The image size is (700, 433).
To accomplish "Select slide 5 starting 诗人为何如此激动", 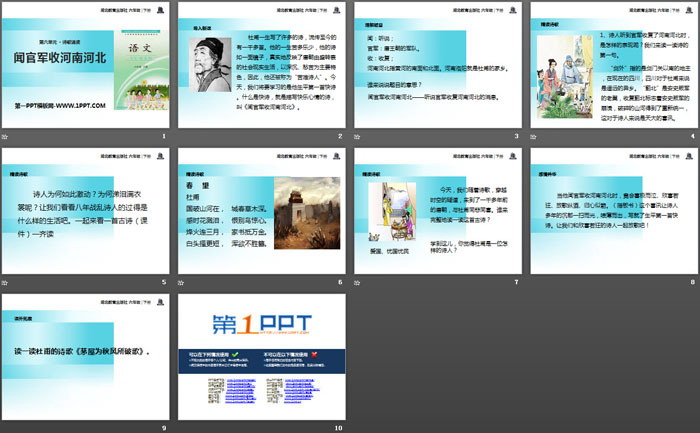I will 86,211.
